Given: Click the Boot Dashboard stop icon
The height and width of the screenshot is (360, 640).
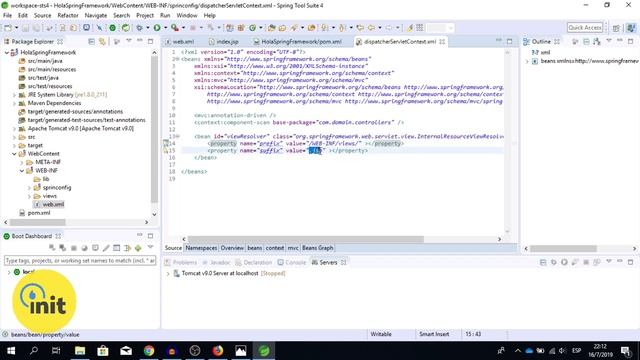Looking at the screenshot, I should coord(74,248).
